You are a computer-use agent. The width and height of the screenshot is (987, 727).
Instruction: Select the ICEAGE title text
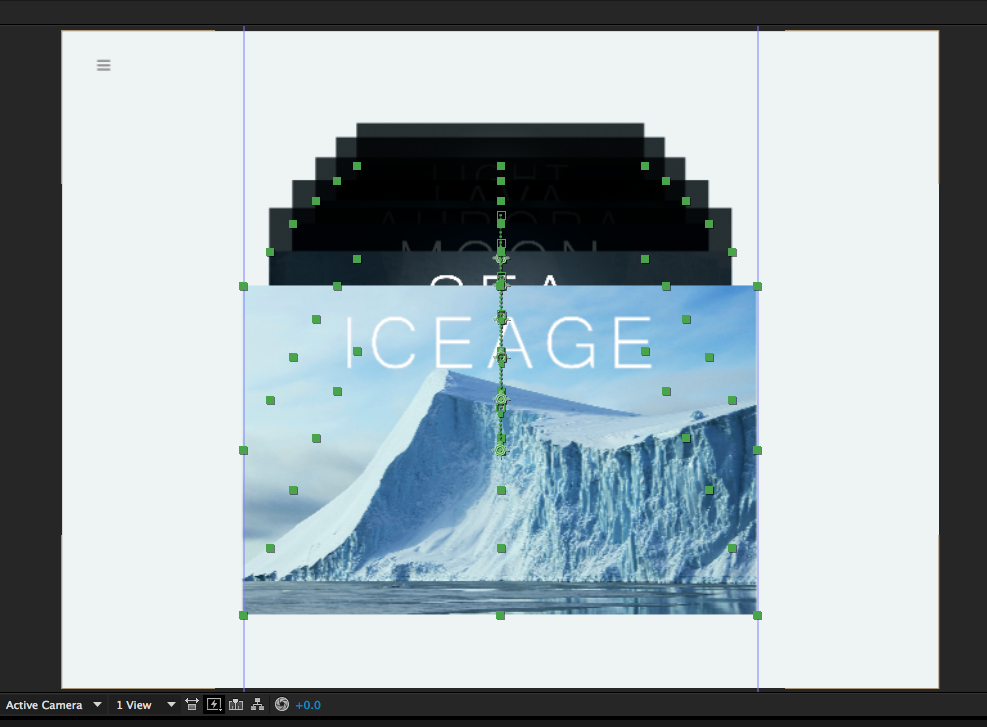pyautogui.click(x=500, y=342)
